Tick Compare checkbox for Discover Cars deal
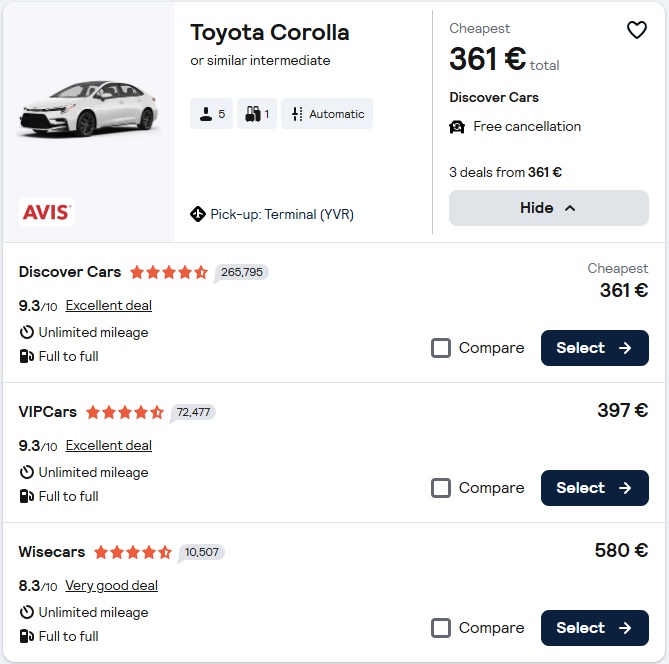The height and width of the screenshot is (664, 669). 441,348
